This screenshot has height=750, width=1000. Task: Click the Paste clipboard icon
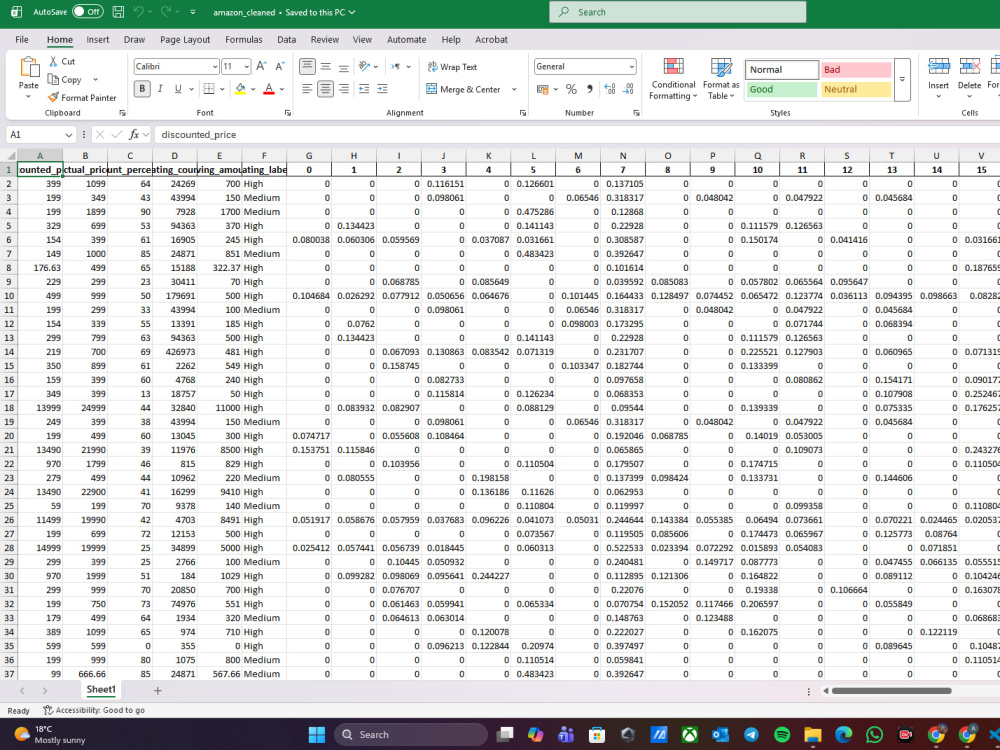[29, 68]
